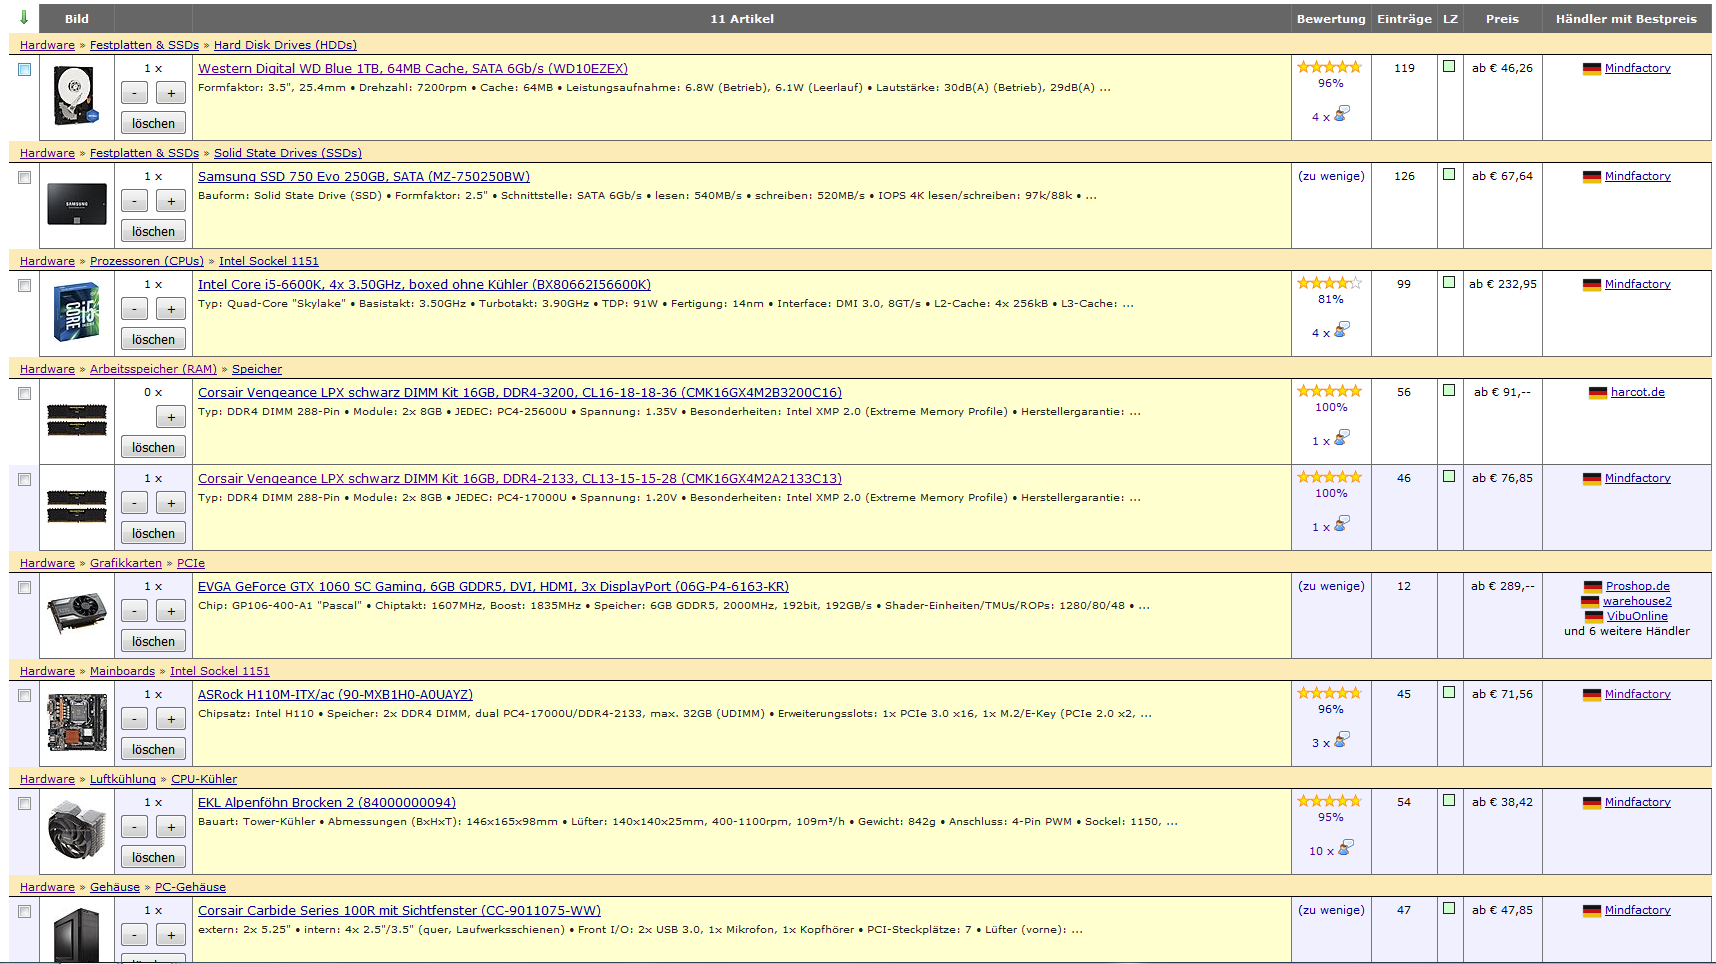Click German flag beside warehouse2
The width and height of the screenshot is (1716, 964).
point(1590,602)
